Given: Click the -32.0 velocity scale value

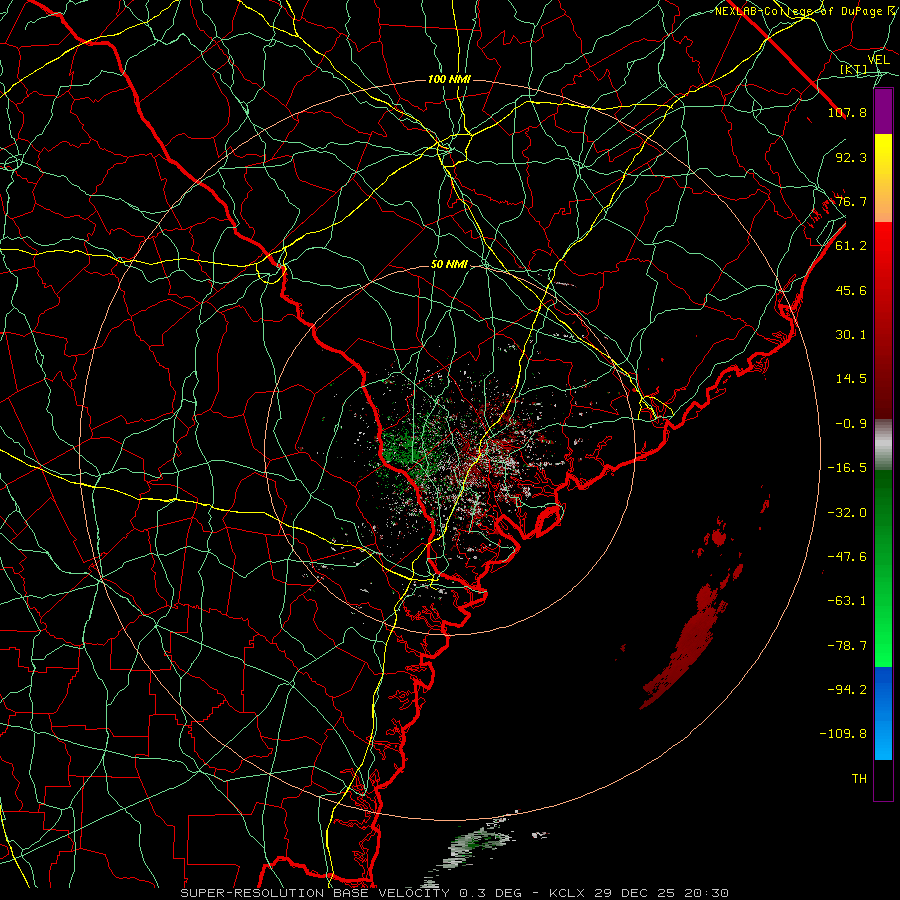Looking at the screenshot, I should coord(847,513).
